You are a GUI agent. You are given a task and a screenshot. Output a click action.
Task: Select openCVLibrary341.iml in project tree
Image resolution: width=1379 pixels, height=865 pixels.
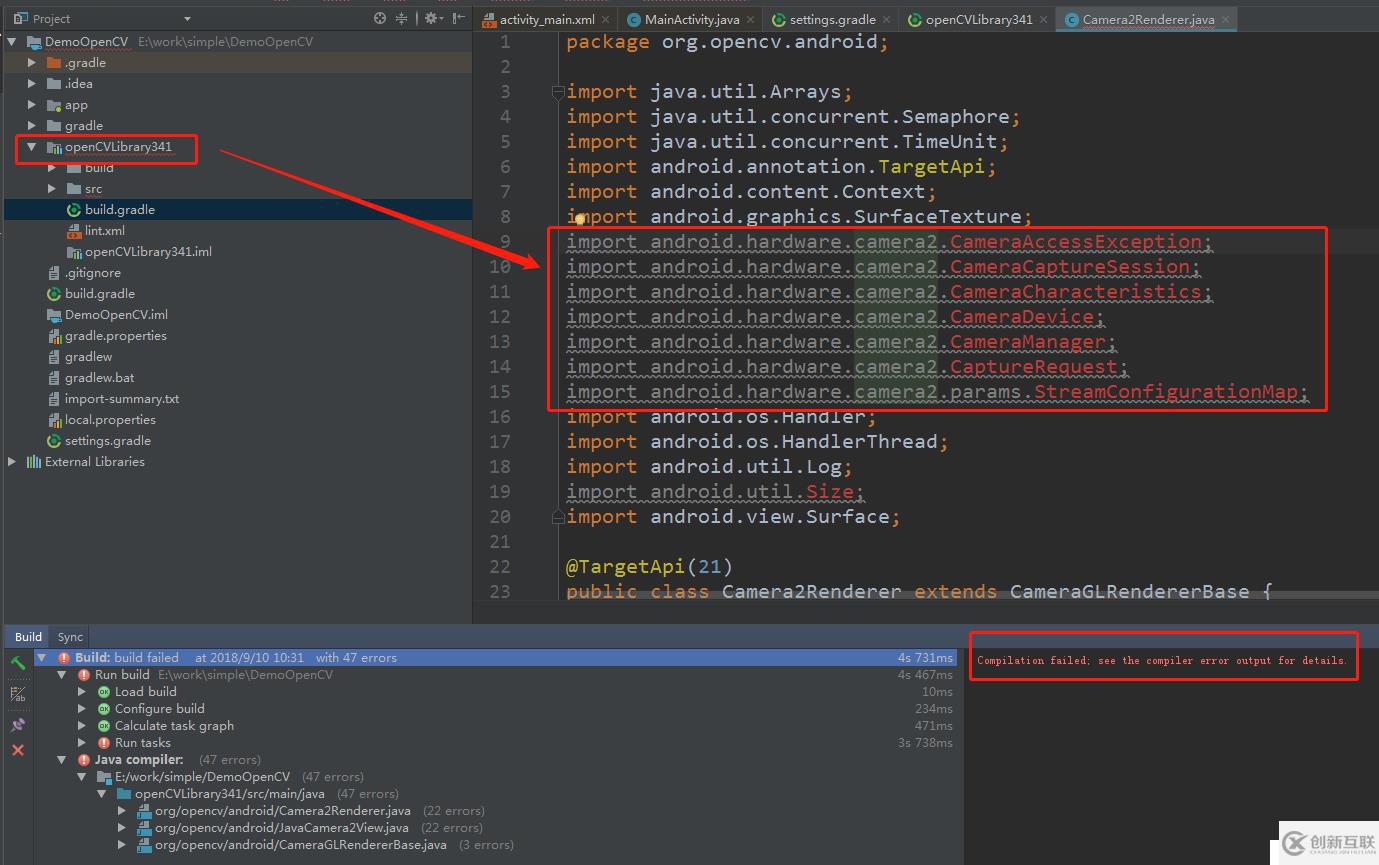tap(148, 252)
